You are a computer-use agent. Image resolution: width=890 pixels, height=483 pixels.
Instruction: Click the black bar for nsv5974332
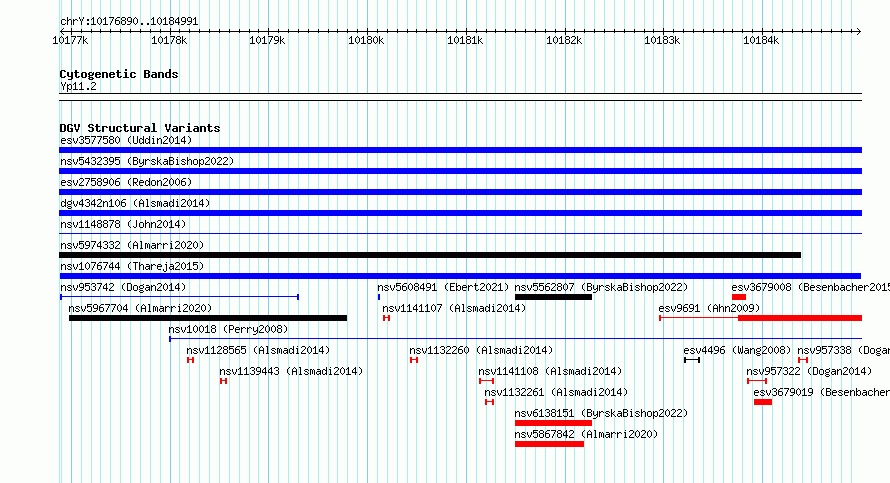coord(430,255)
